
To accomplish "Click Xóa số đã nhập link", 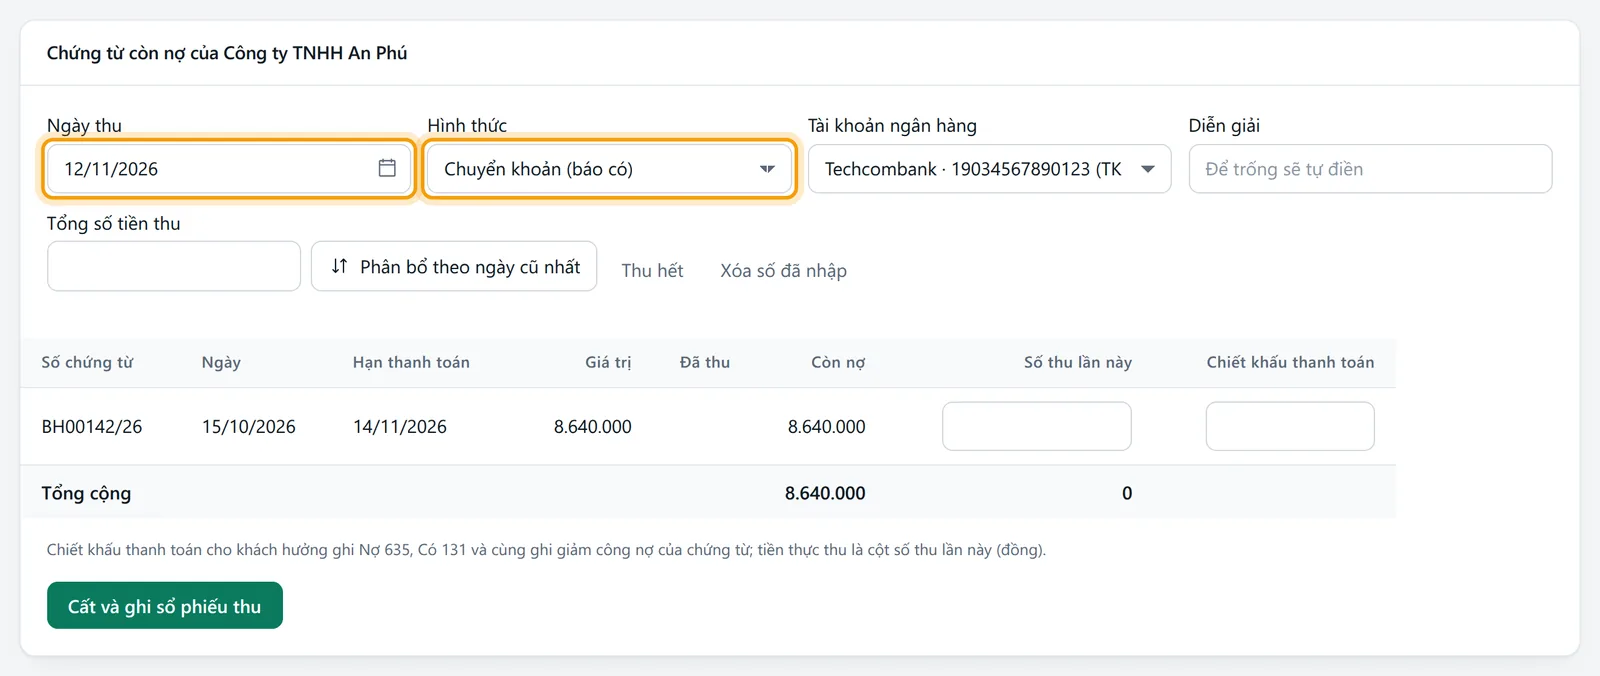I will pyautogui.click(x=783, y=270).
